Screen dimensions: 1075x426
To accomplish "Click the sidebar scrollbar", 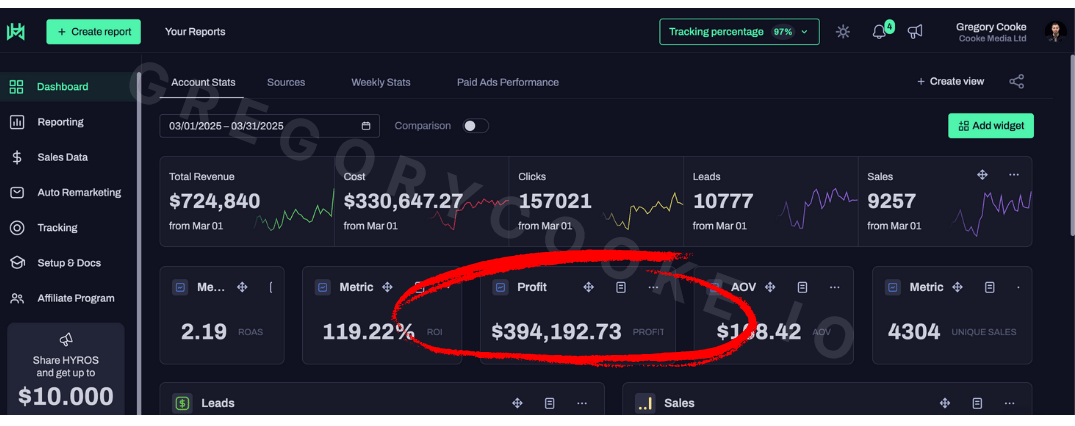I will [139, 243].
